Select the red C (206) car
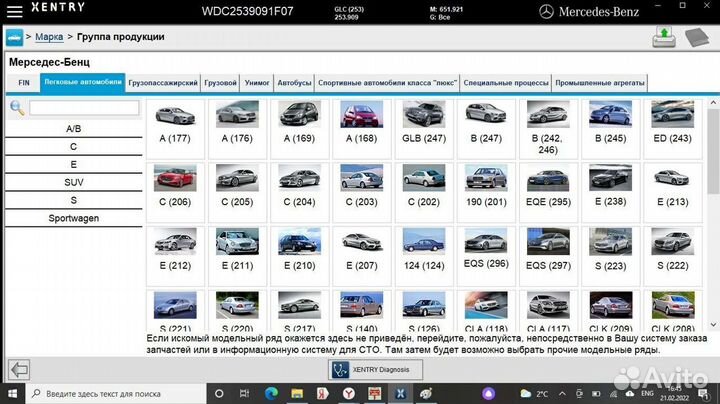 pos(175,193)
